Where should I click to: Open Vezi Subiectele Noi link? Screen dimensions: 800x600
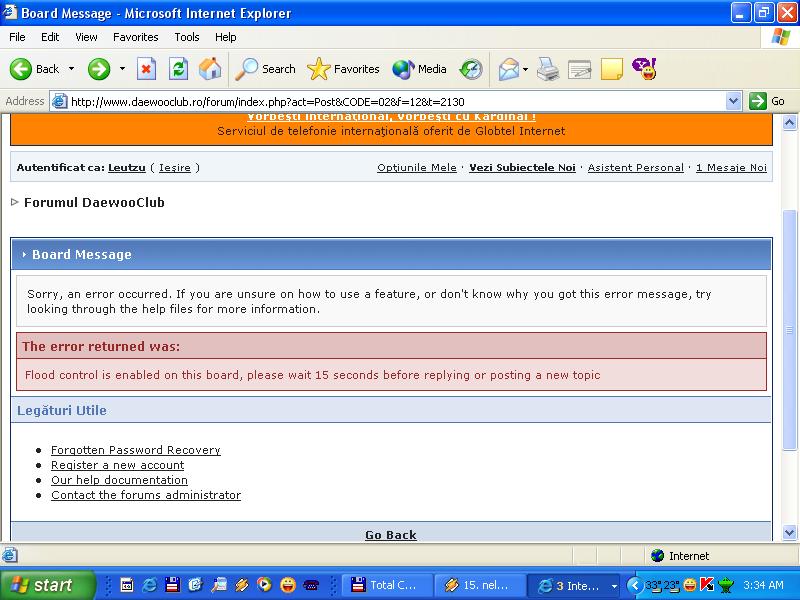pos(522,167)
